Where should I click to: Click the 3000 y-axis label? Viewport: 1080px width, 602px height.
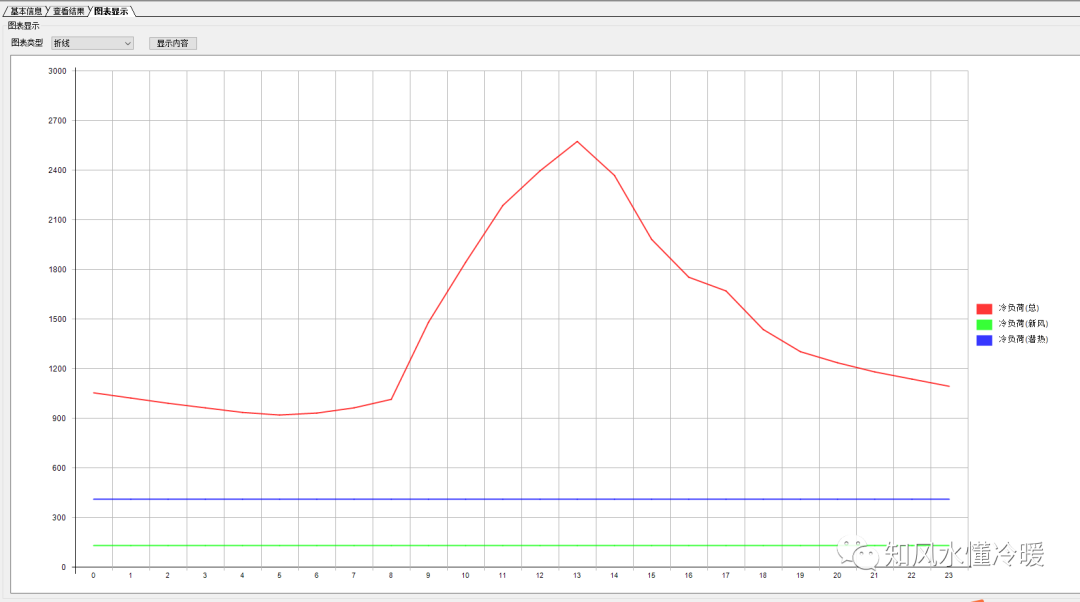(x=57, y=71)
